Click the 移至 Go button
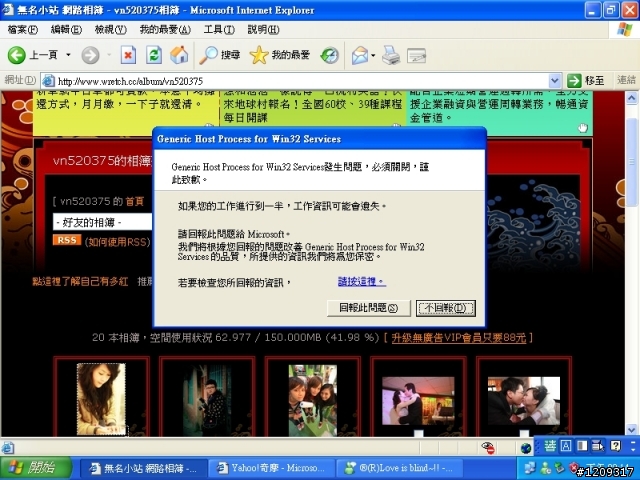The height and width of the screenshot is (480, 640). 586,80
